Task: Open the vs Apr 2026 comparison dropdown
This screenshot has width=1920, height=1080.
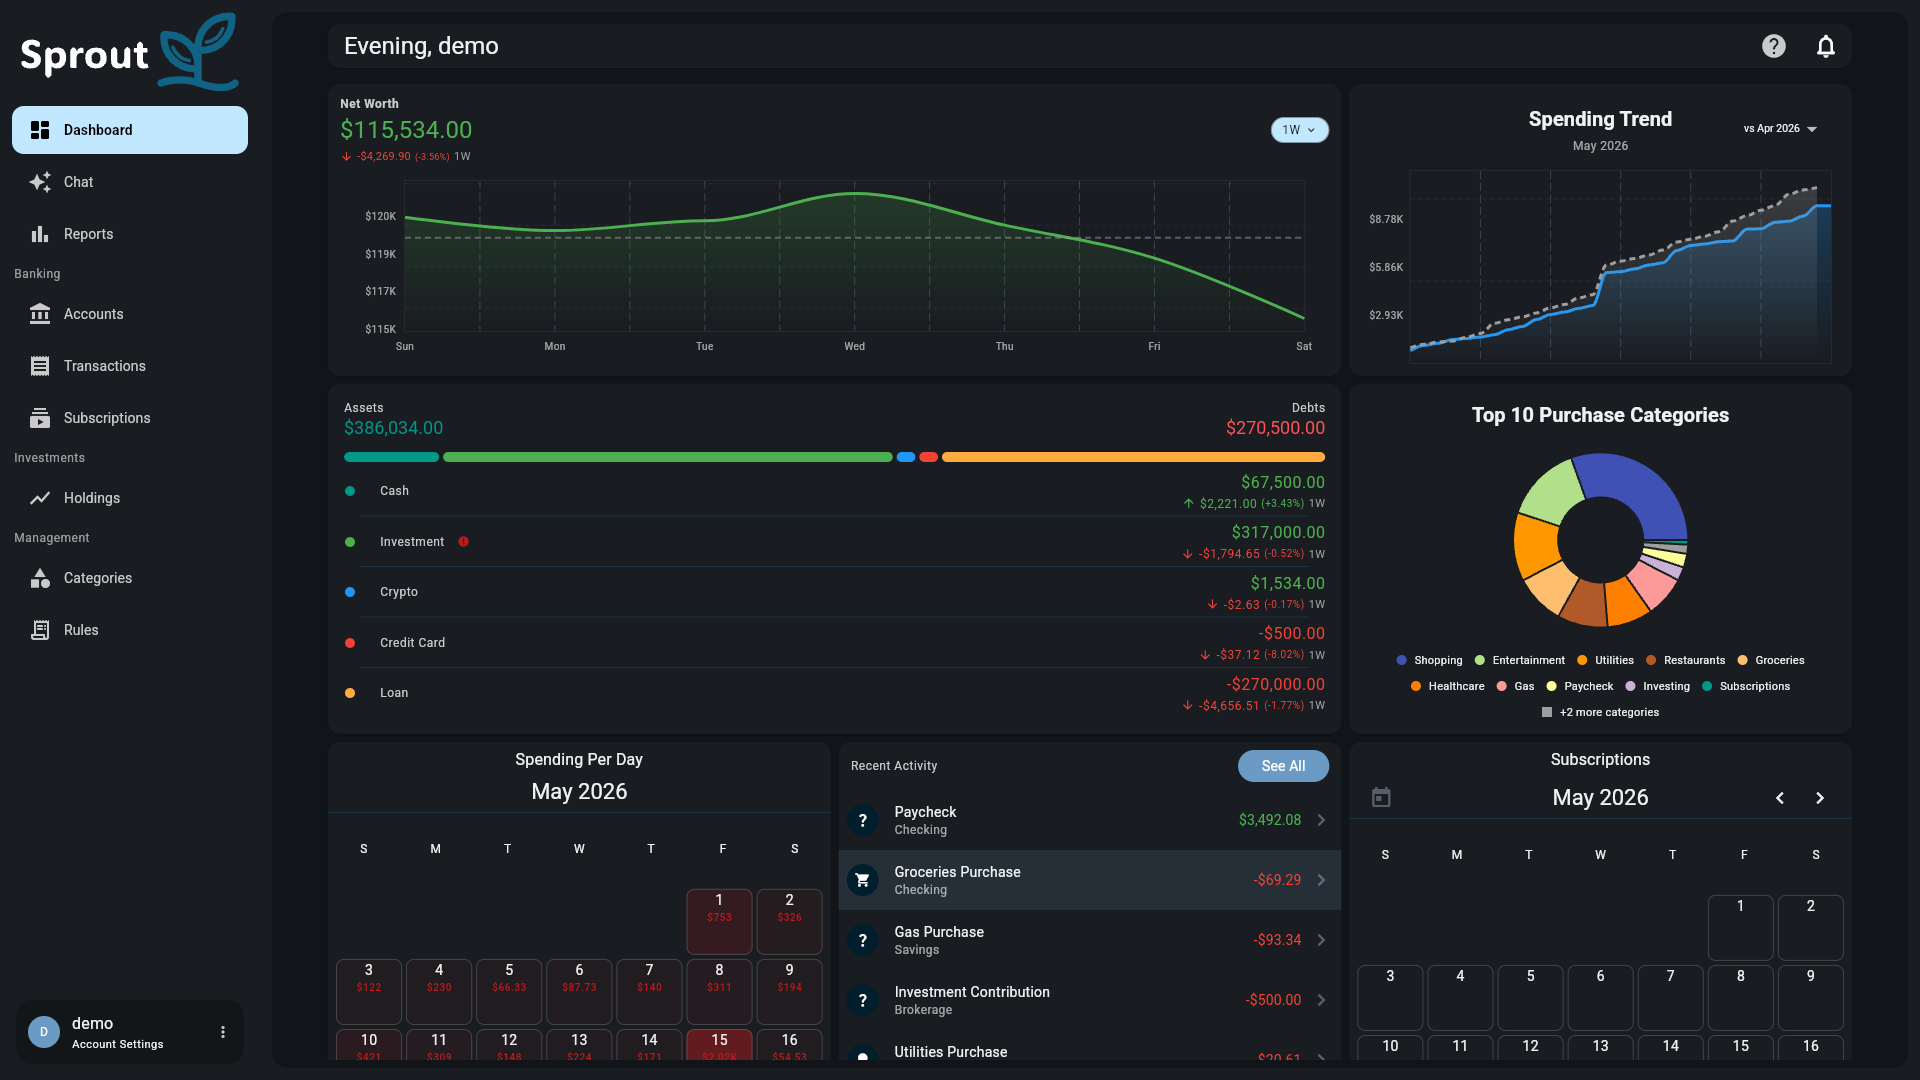Action: 1780,129
